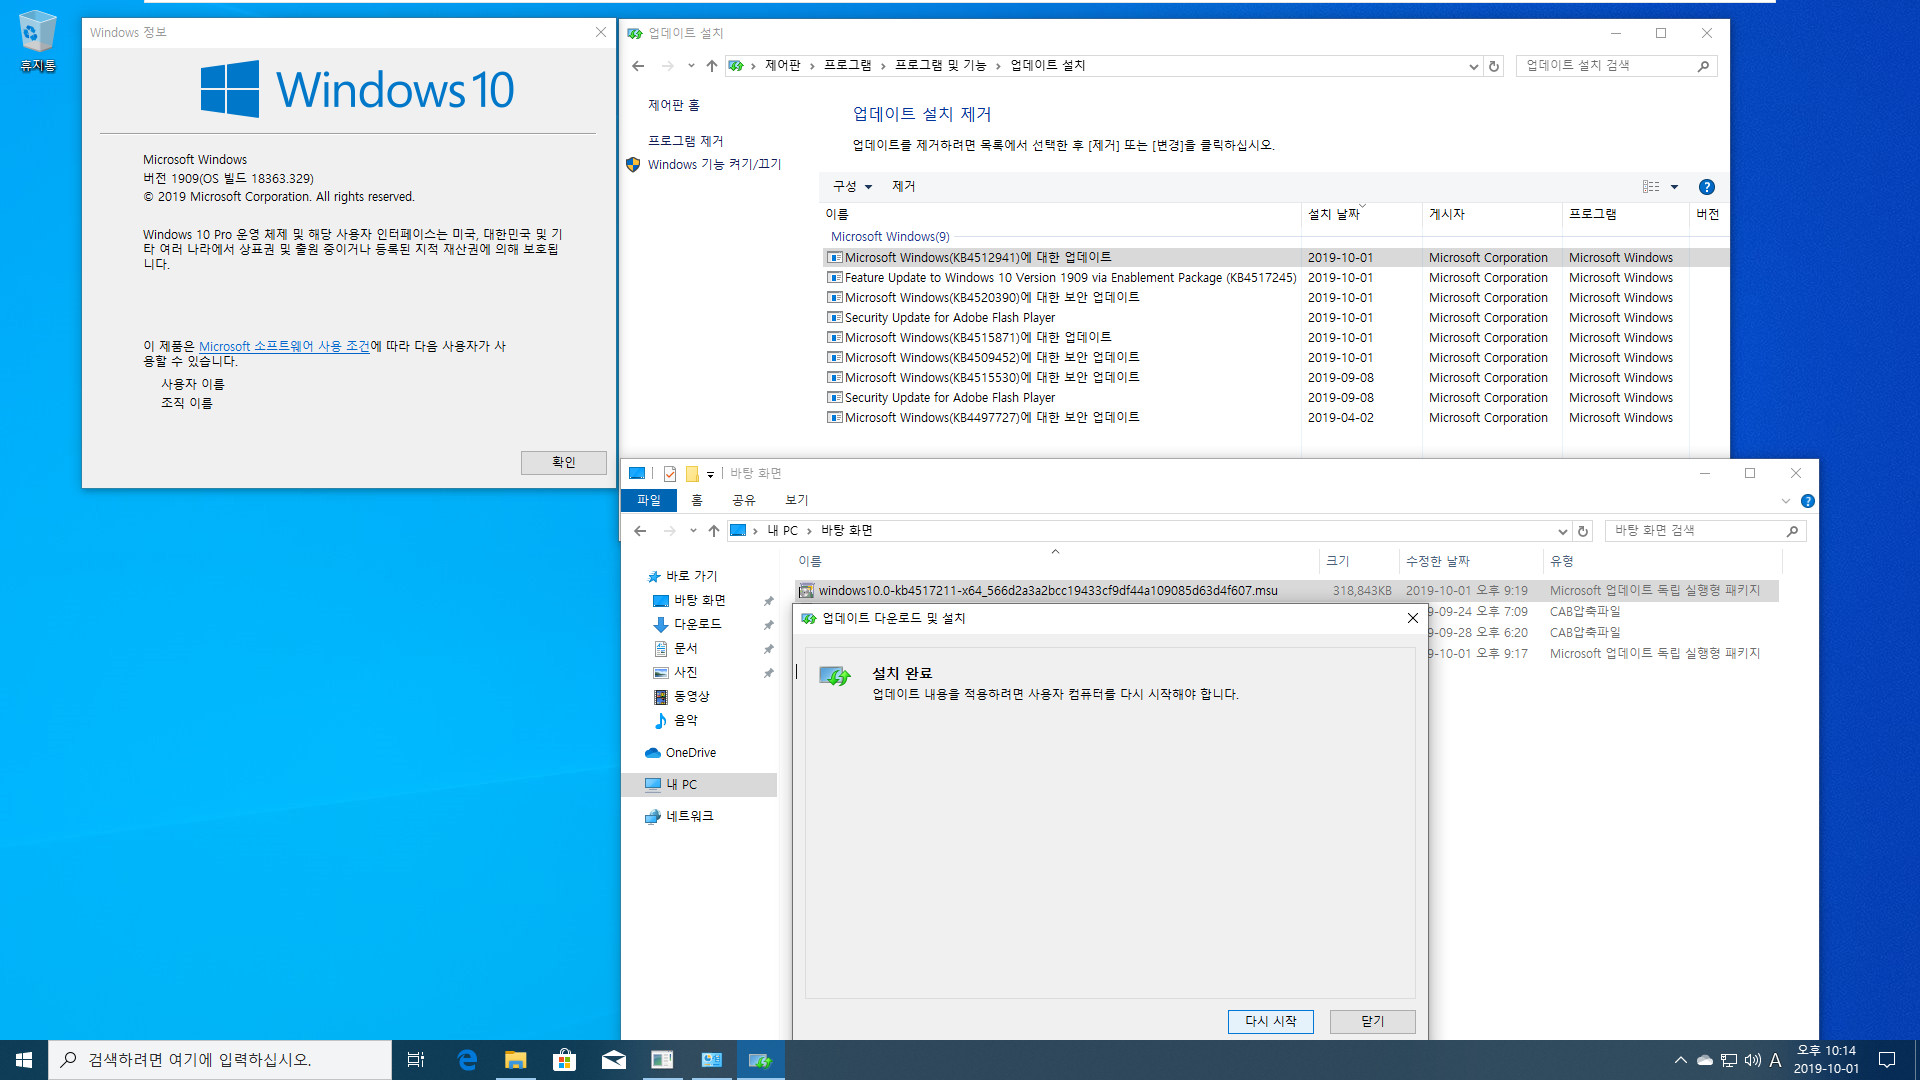The width and height of the screenshot is (1920, 1080).
Task: Click the 다시 시작 button
Action: tap(1270, 1021)
